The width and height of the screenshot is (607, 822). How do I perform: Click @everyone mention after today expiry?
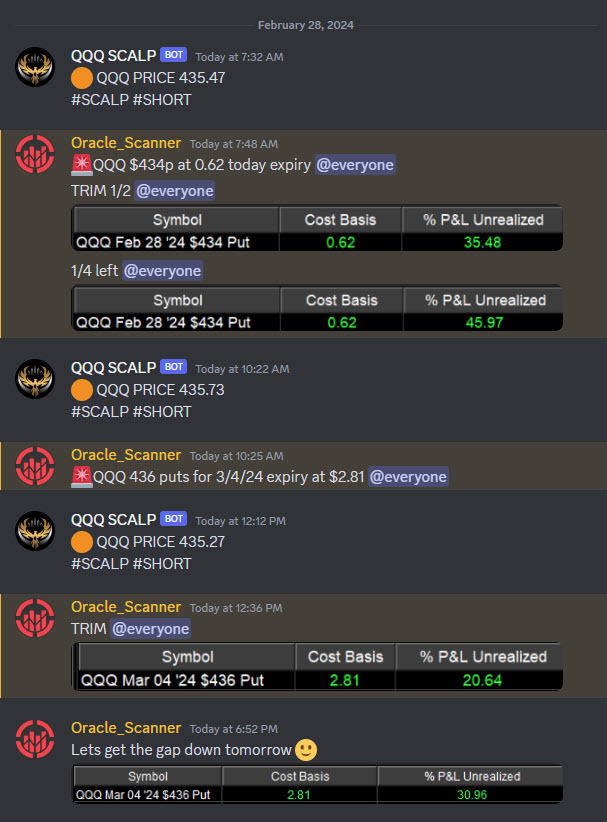pos(355,165)
